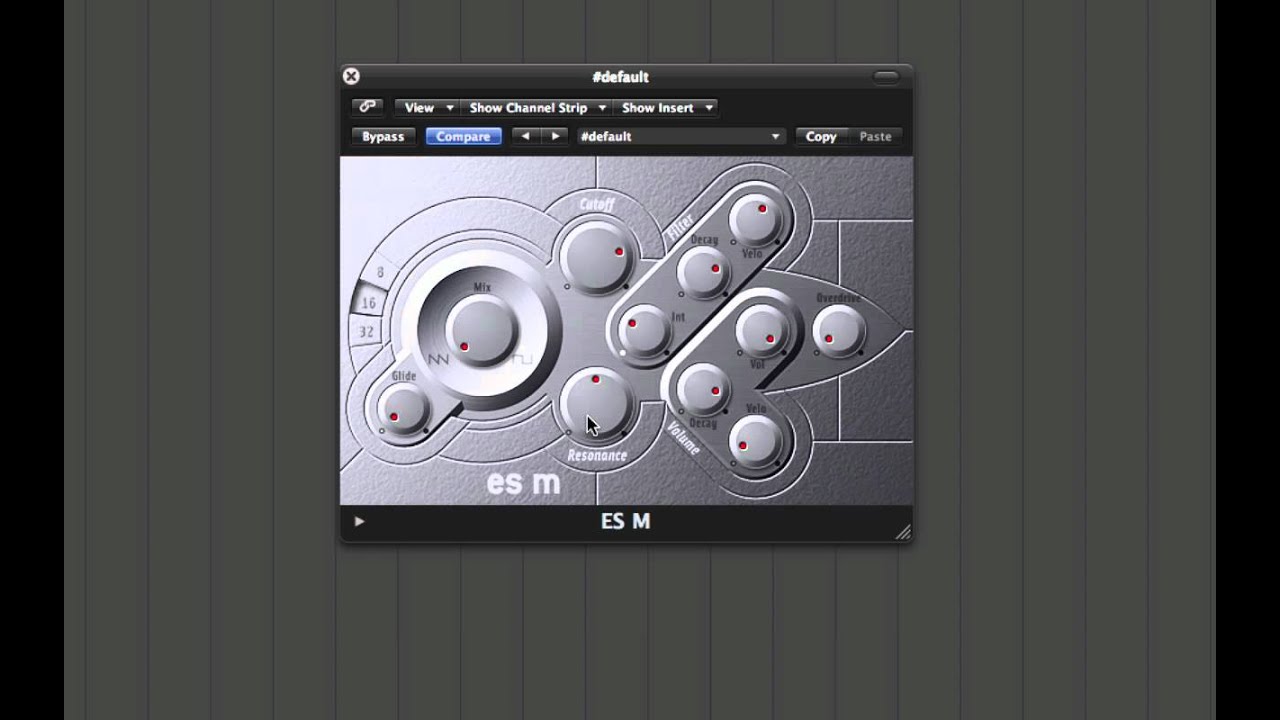Viewport: 1280px width, 720px height.
Task: Open the #default preset dropdown
Action: click(680, 136)
